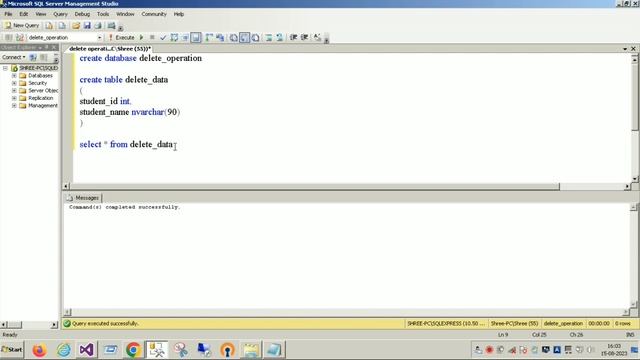Decrease indent of the selected lines

(x=293, y=38)
